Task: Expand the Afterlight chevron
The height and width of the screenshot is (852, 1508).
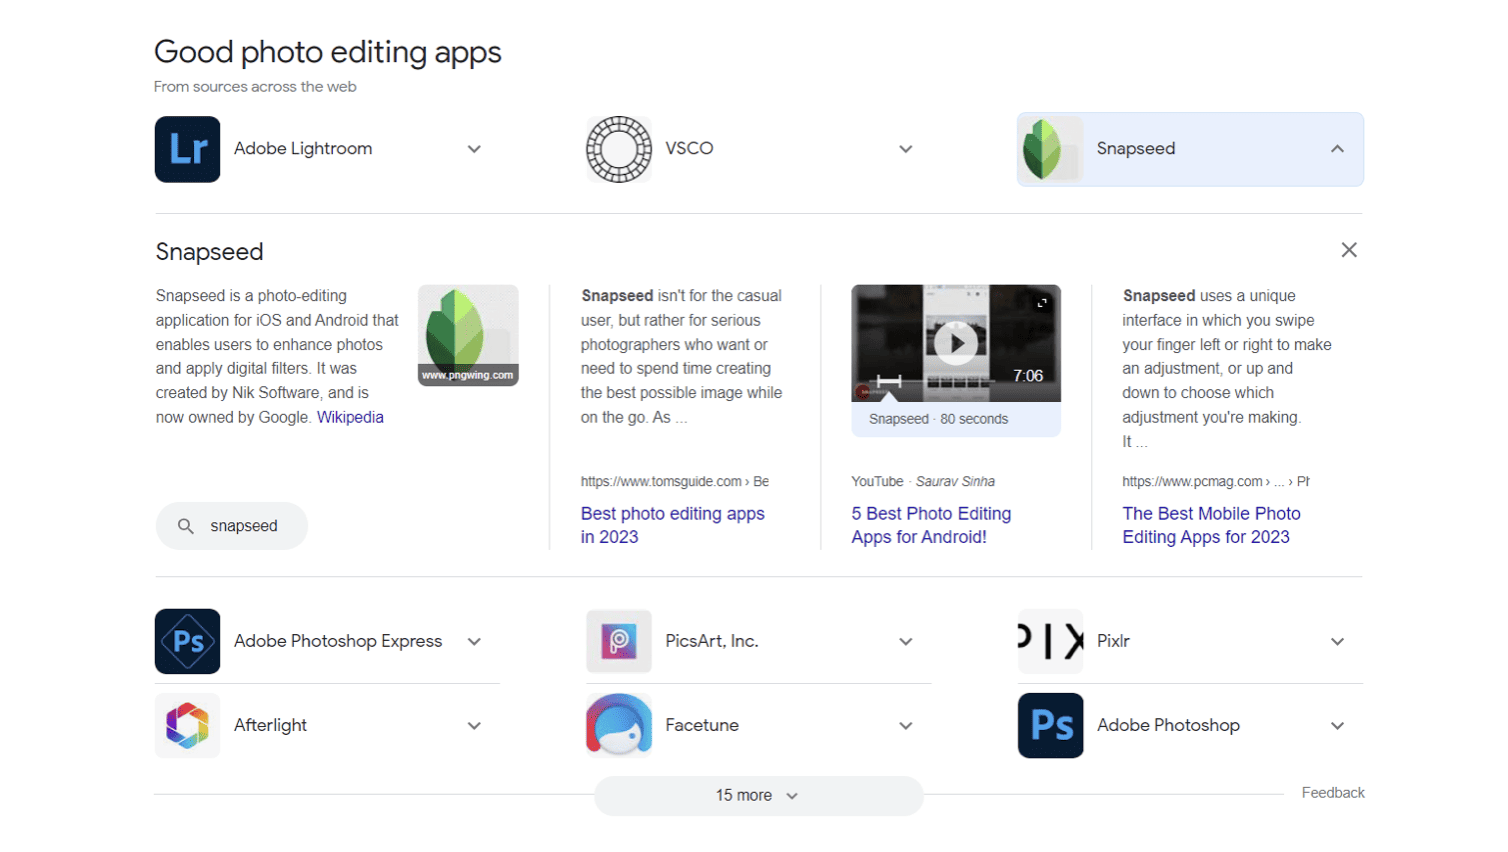Action: [x=474, y=726]
